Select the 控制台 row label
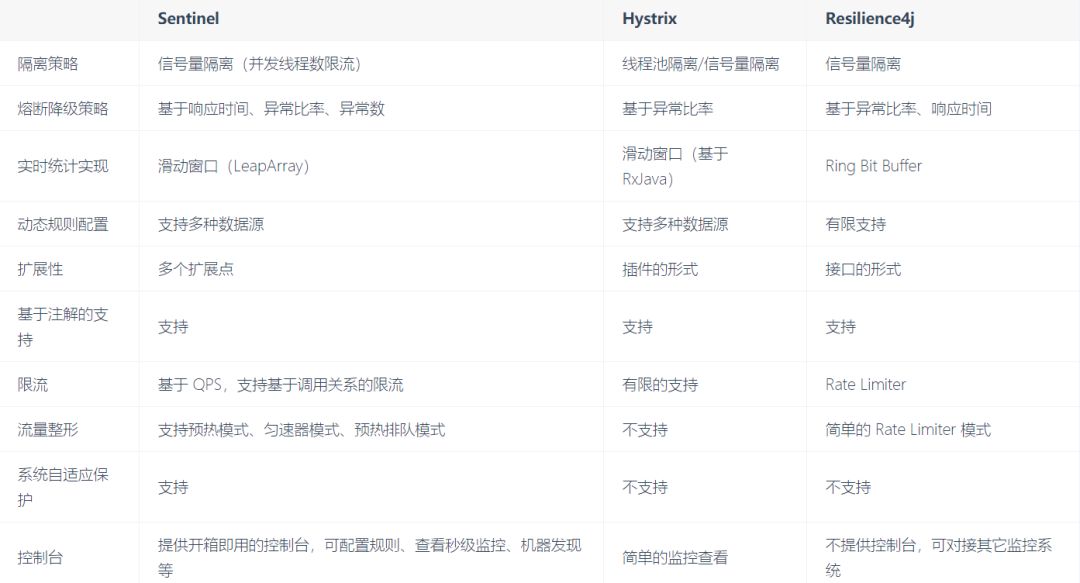Viewport: 1080px width, 583px height. 40,558
